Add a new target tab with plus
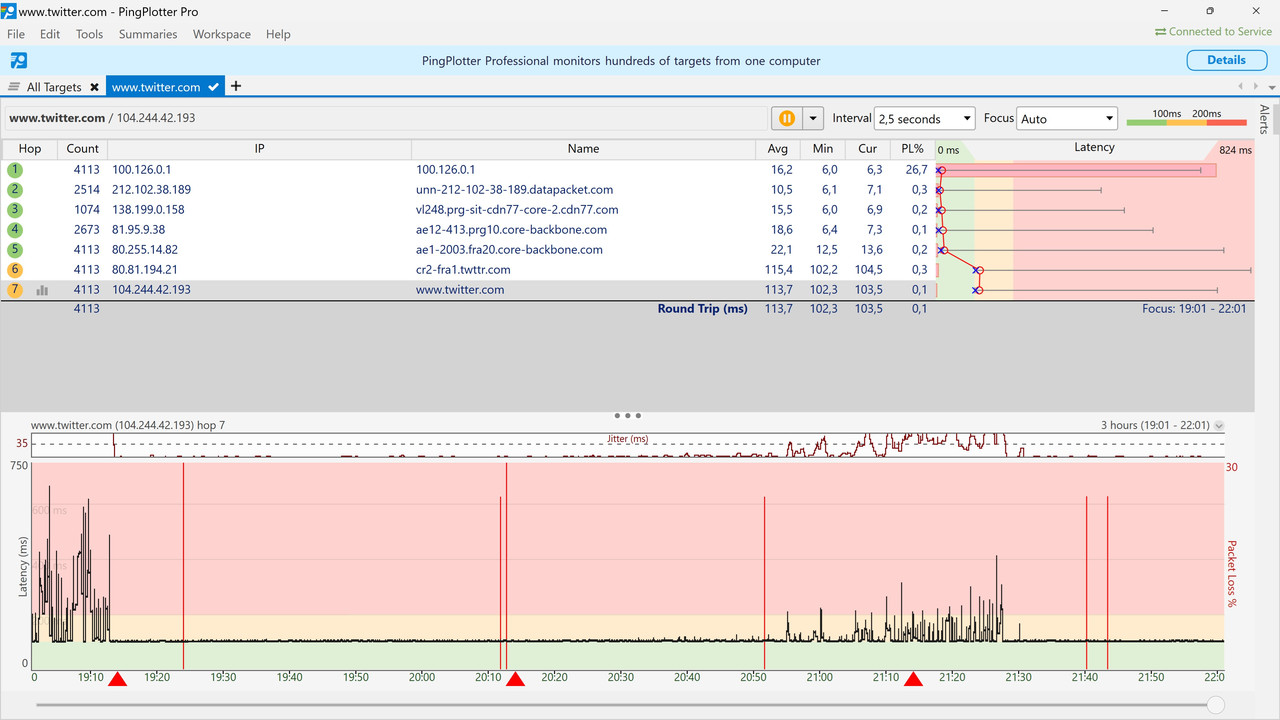The width and height of the screenshot is (1280, 720). coord(236,86)
